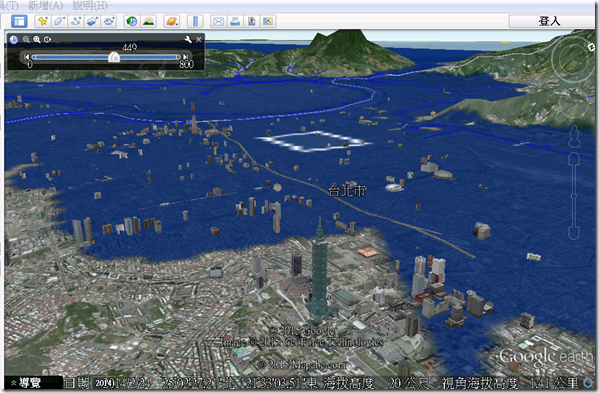Click the Street View pegman icon
This screenshot has height=393, width=599.
(574, 136)
